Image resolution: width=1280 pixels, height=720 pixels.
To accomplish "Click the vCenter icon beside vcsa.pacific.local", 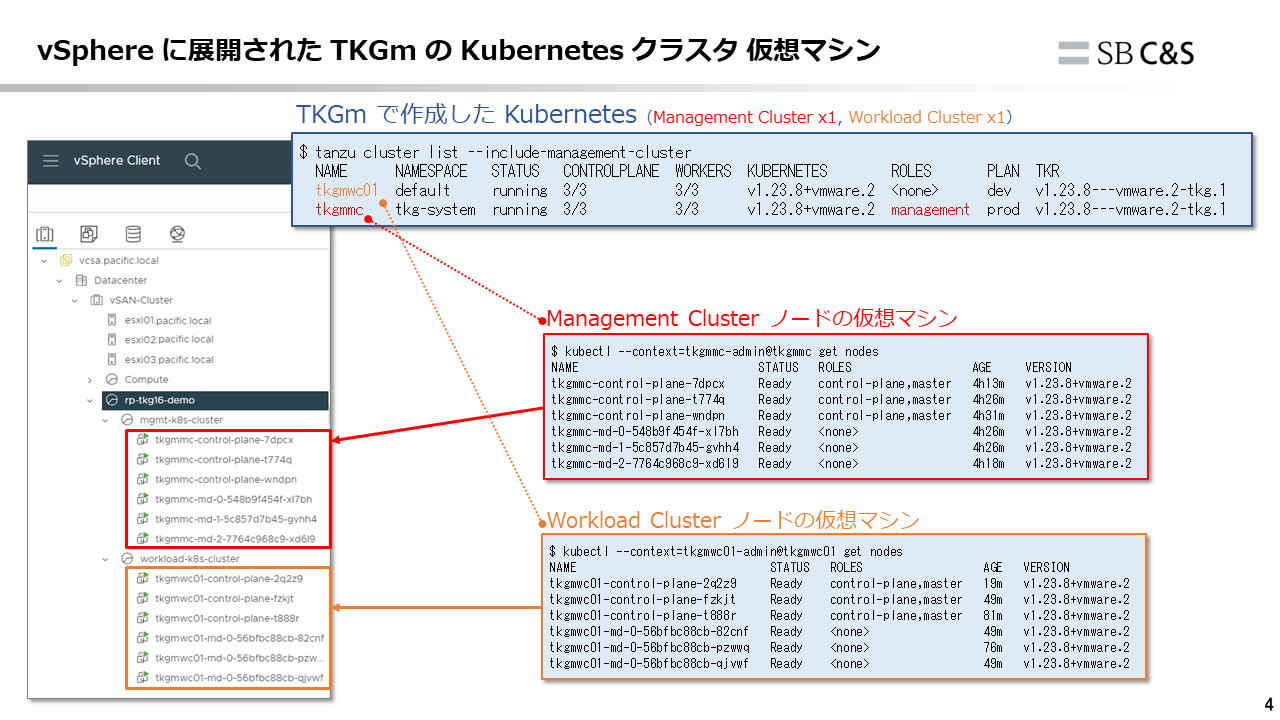I will 66,260.
